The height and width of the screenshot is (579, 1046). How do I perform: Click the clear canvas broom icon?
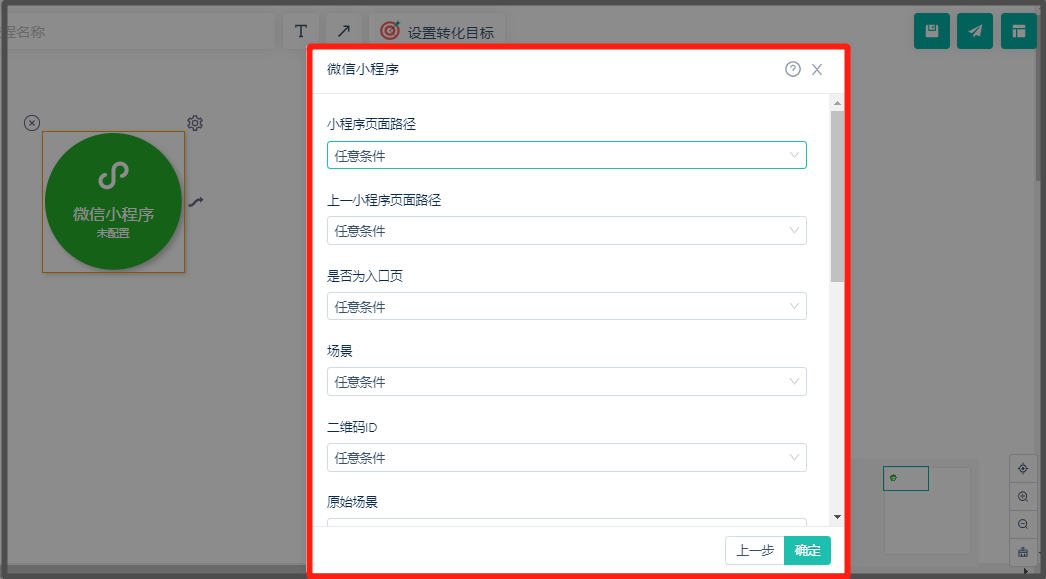coord(1023,552)
